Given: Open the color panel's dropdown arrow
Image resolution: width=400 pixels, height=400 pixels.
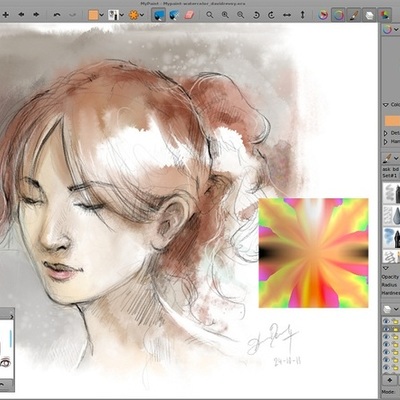Looking at the screenshot, I should click(396, 30).
